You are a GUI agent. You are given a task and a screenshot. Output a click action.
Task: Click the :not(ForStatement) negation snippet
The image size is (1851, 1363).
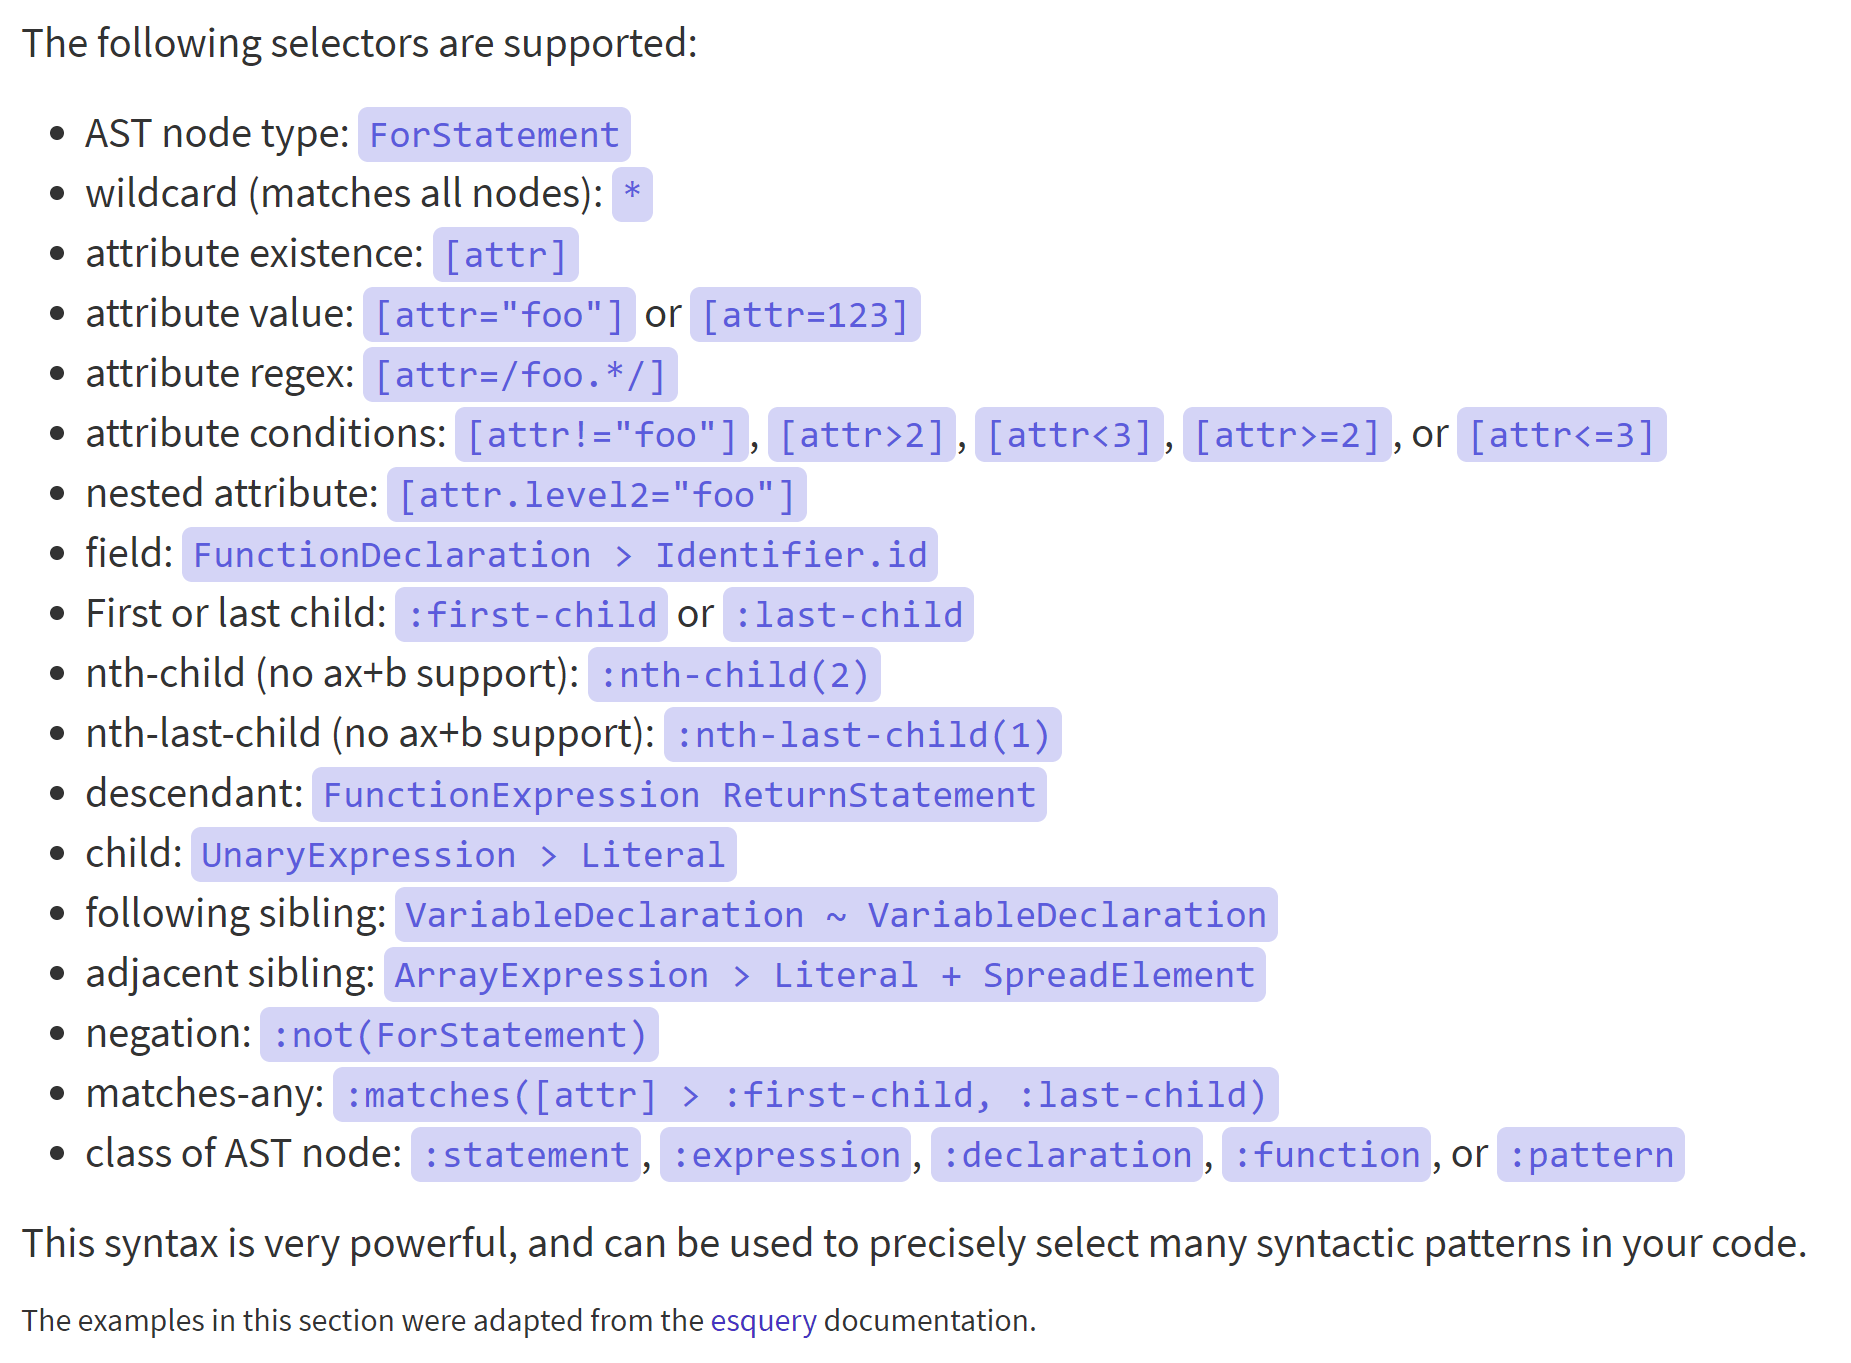pos(459,1035)
